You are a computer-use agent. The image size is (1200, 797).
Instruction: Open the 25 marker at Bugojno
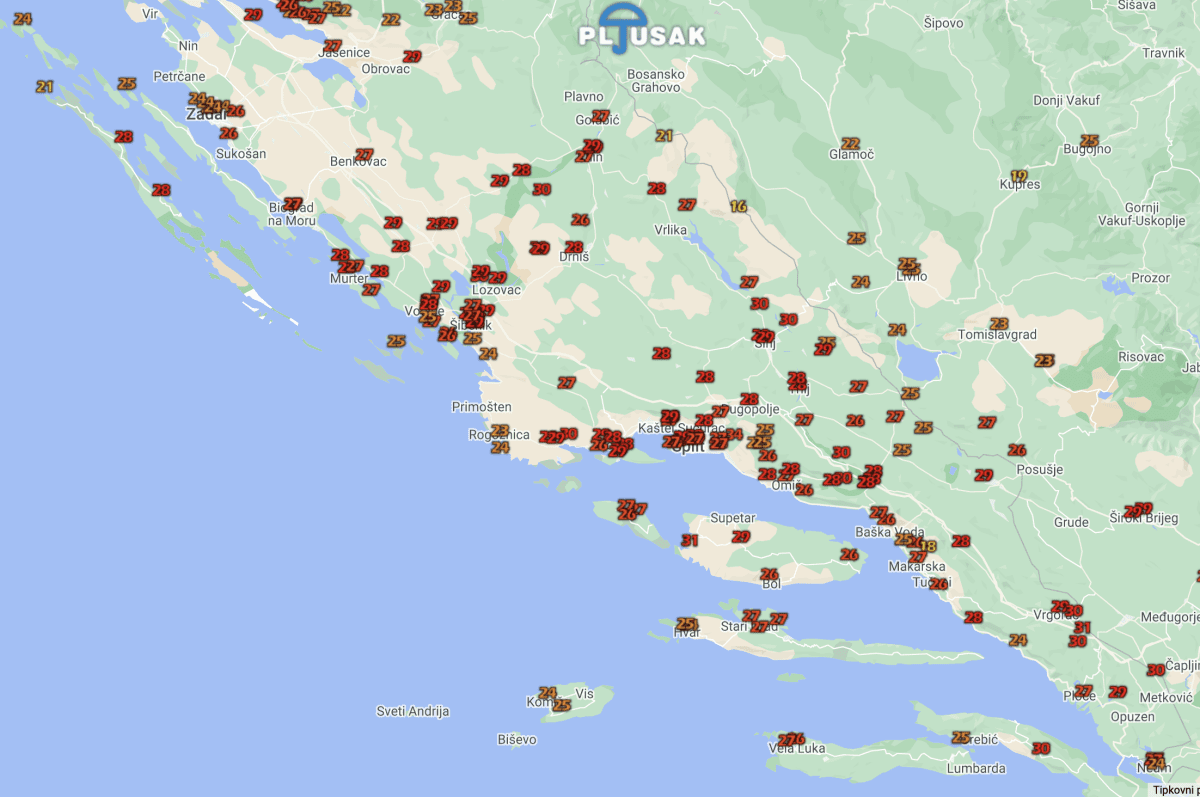pos(1090,141)
